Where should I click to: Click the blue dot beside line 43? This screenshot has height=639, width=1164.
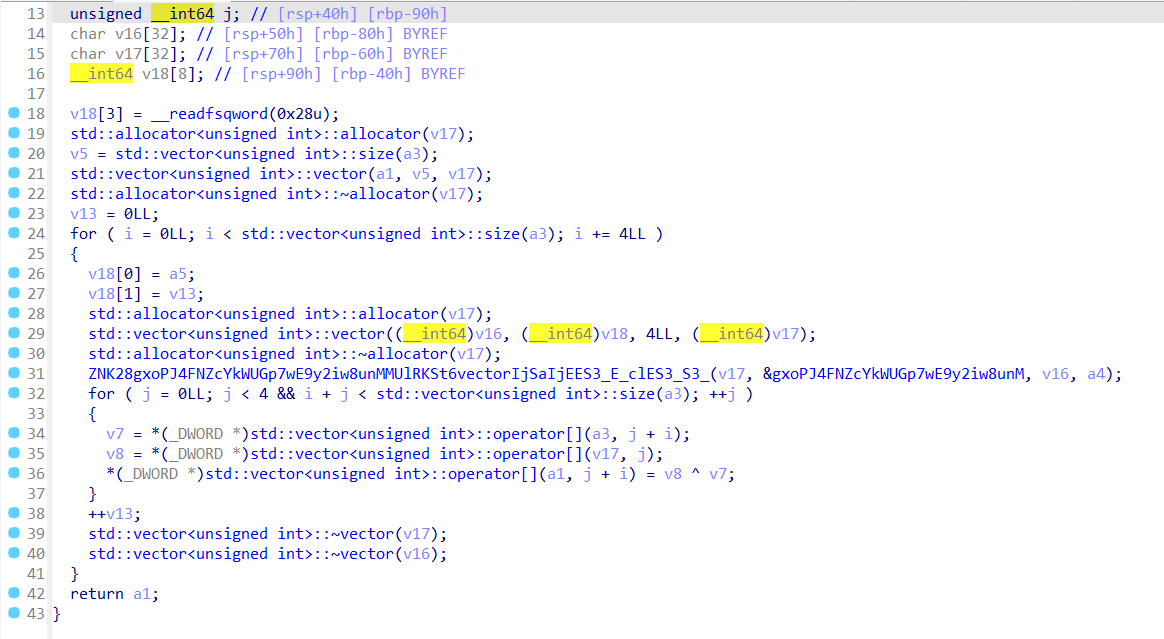point(13,613)
